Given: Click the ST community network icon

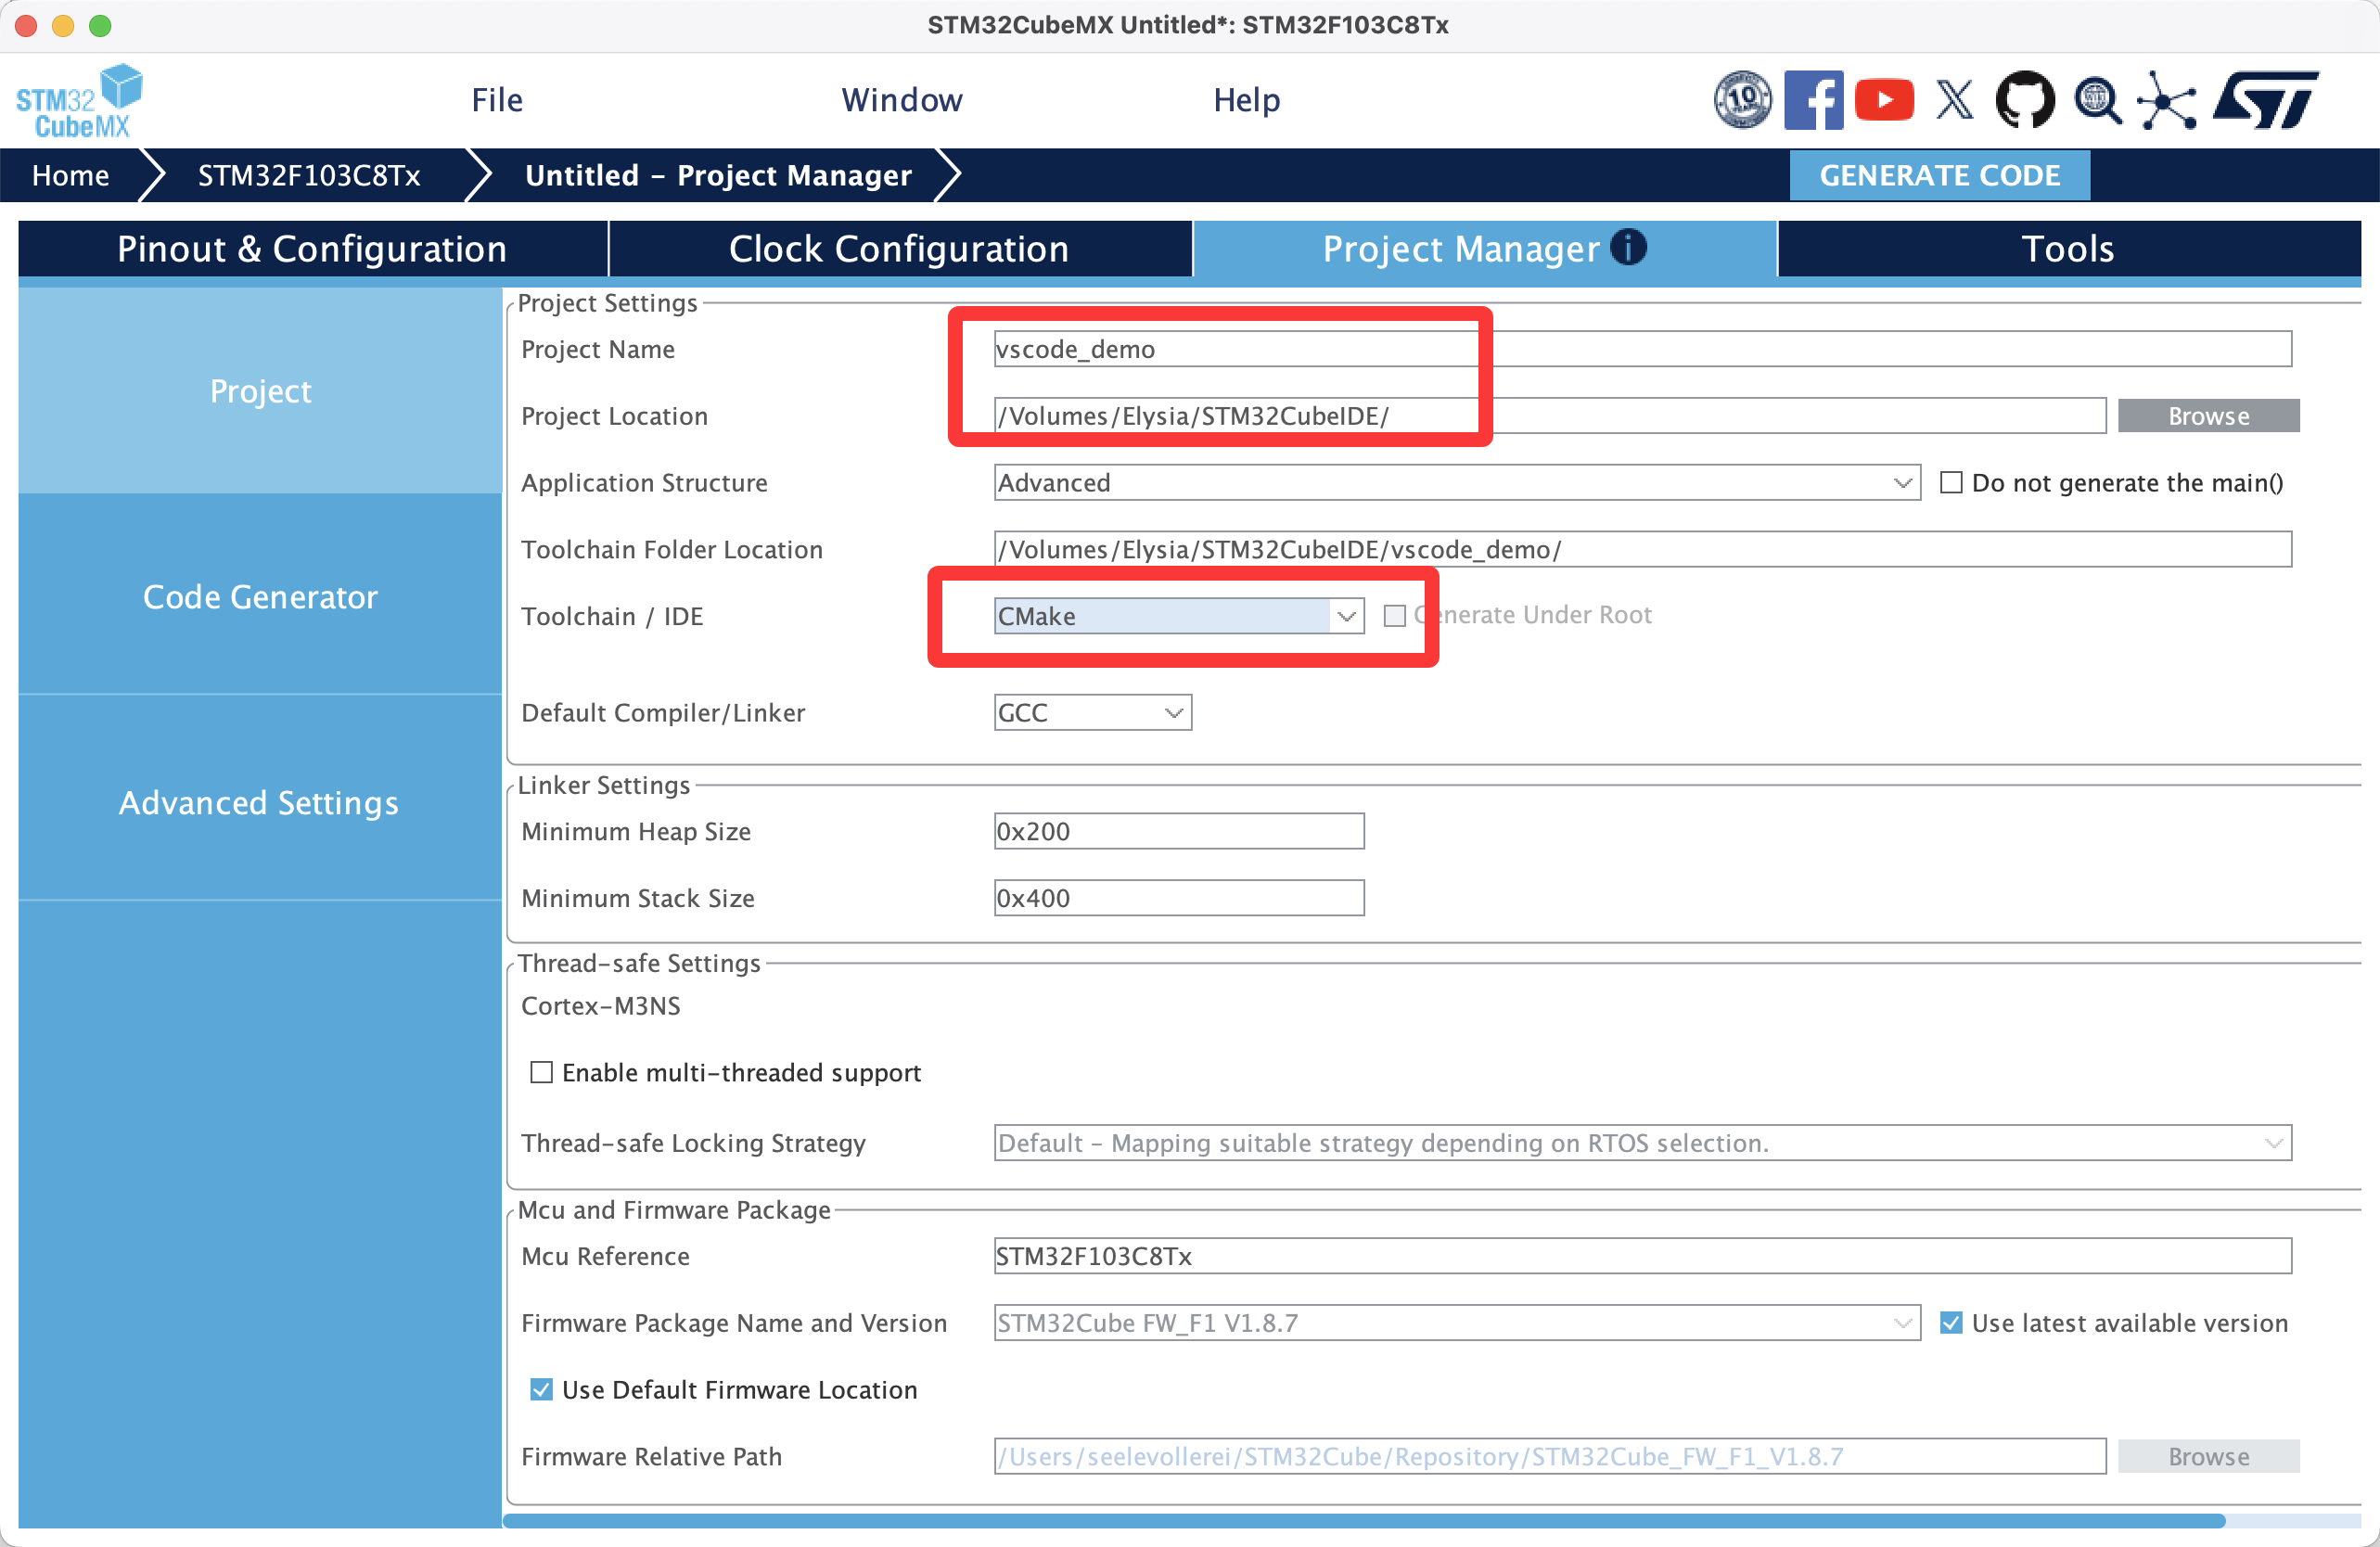Looking at the screenshot, I should (x=2166, y=100).
